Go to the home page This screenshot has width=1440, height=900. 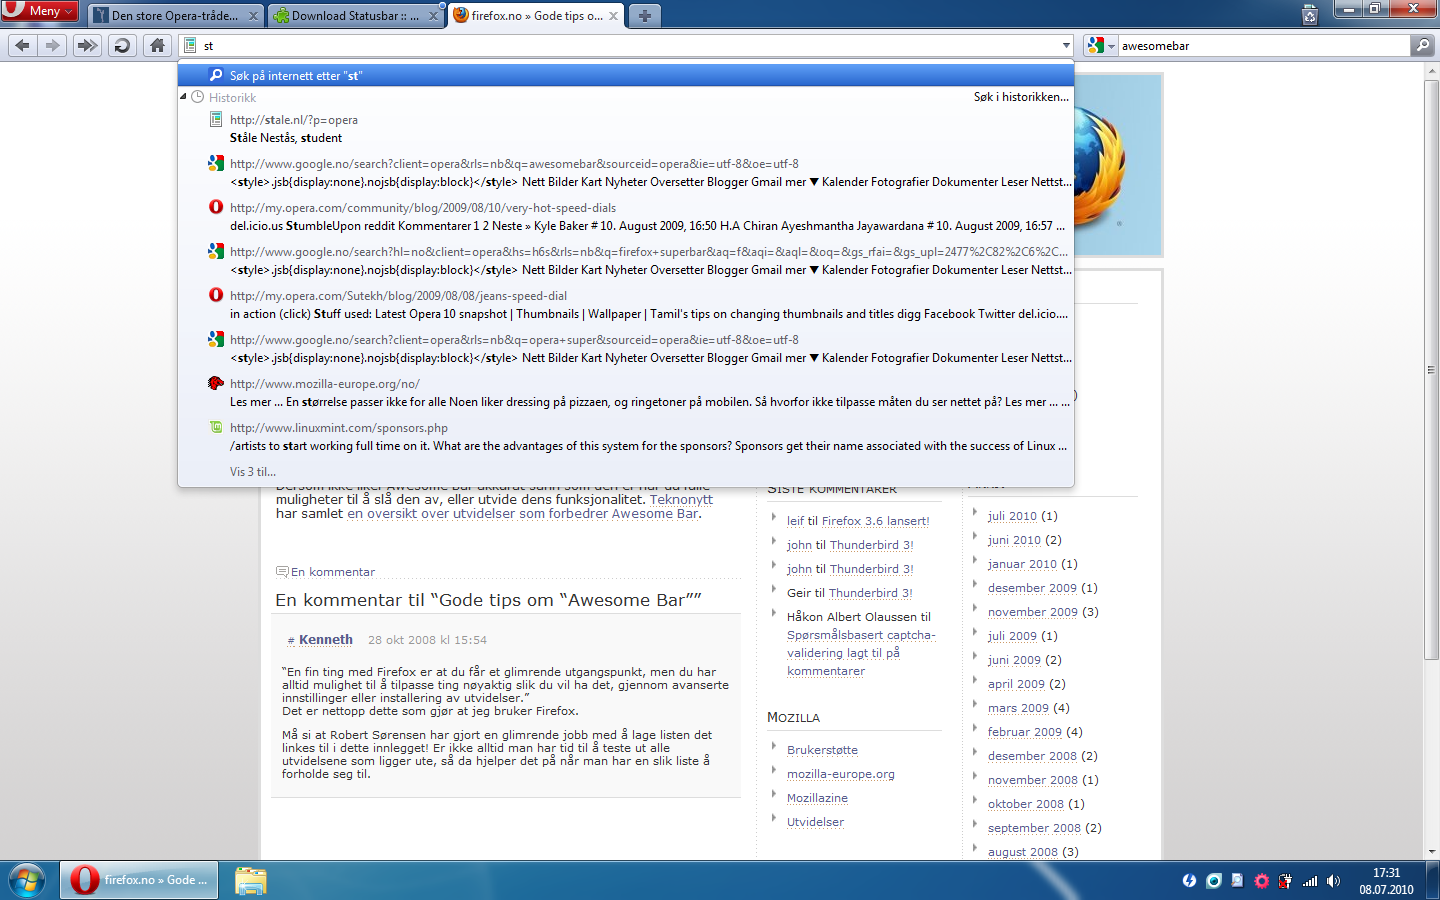pos(157,45)
